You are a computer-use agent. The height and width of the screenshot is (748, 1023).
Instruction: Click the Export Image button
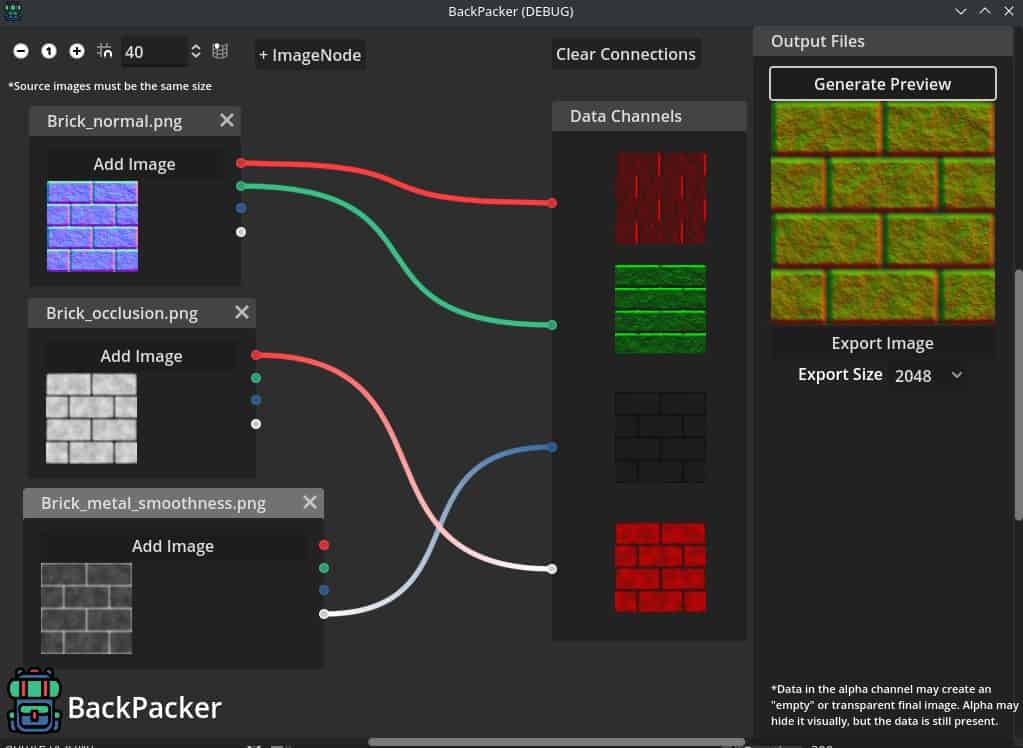tap(882, 343)
